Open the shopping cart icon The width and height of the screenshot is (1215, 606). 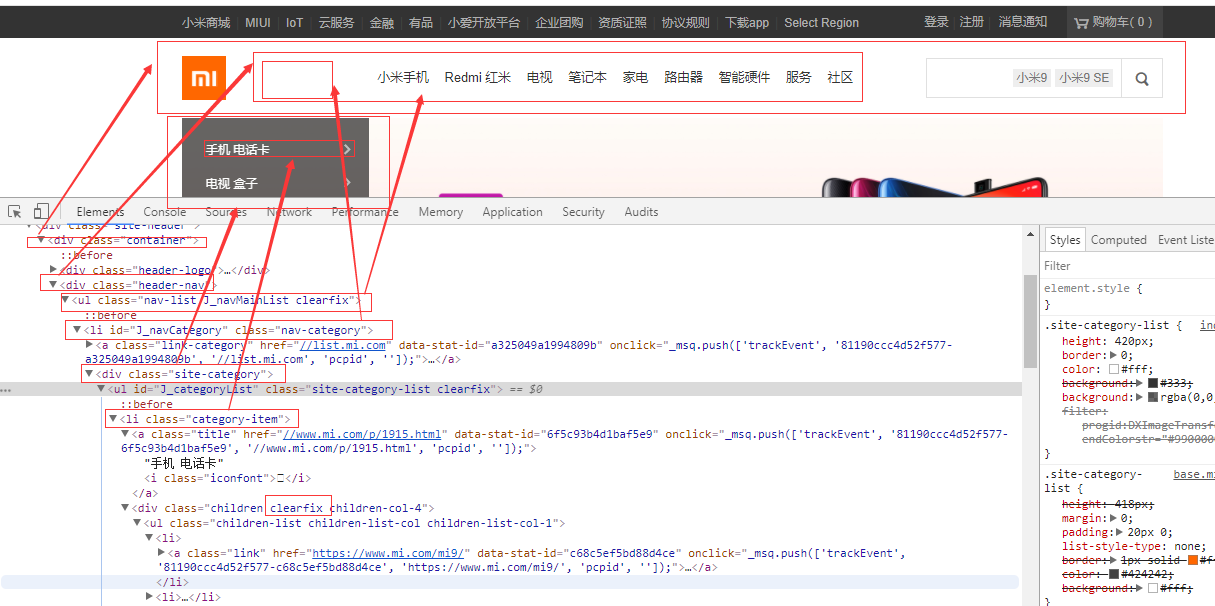click(x=1081, y=22)
